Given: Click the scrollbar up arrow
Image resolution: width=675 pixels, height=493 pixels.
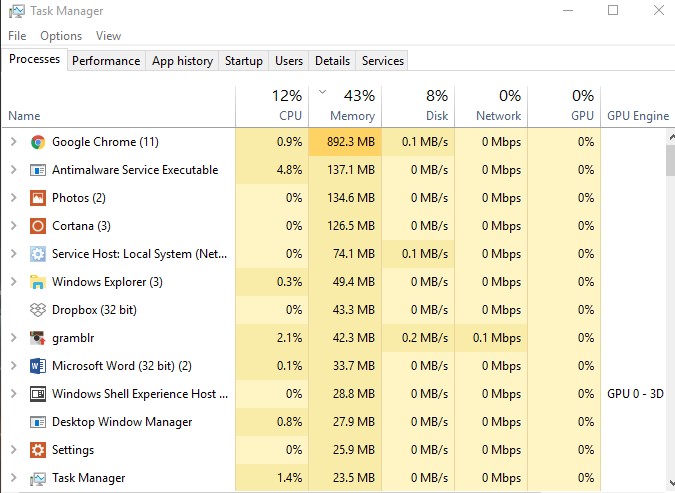Looking at the screenshot, I should 671,137.
